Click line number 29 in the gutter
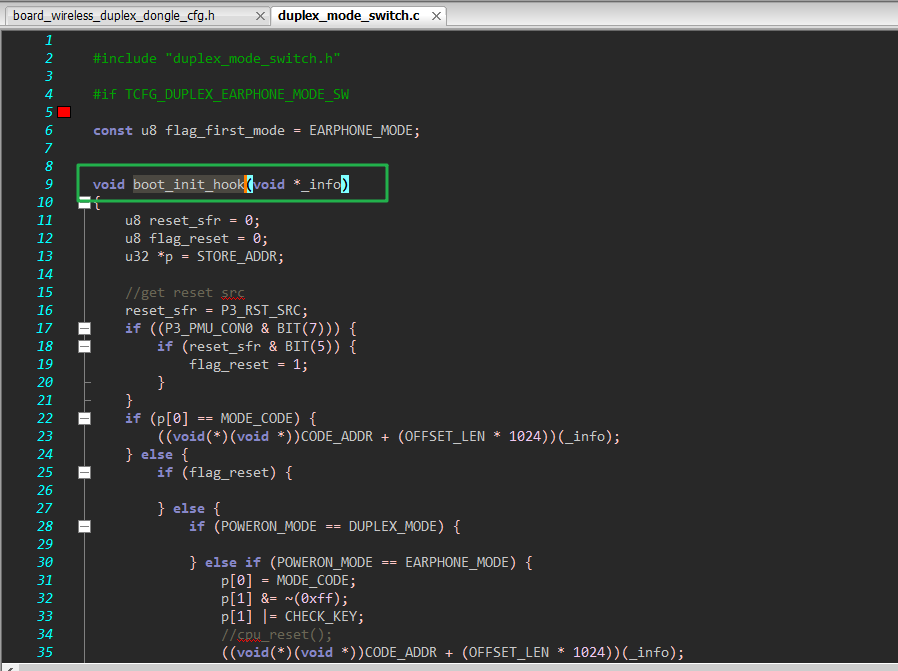This screenshot has height=671, width=898. 45,544
